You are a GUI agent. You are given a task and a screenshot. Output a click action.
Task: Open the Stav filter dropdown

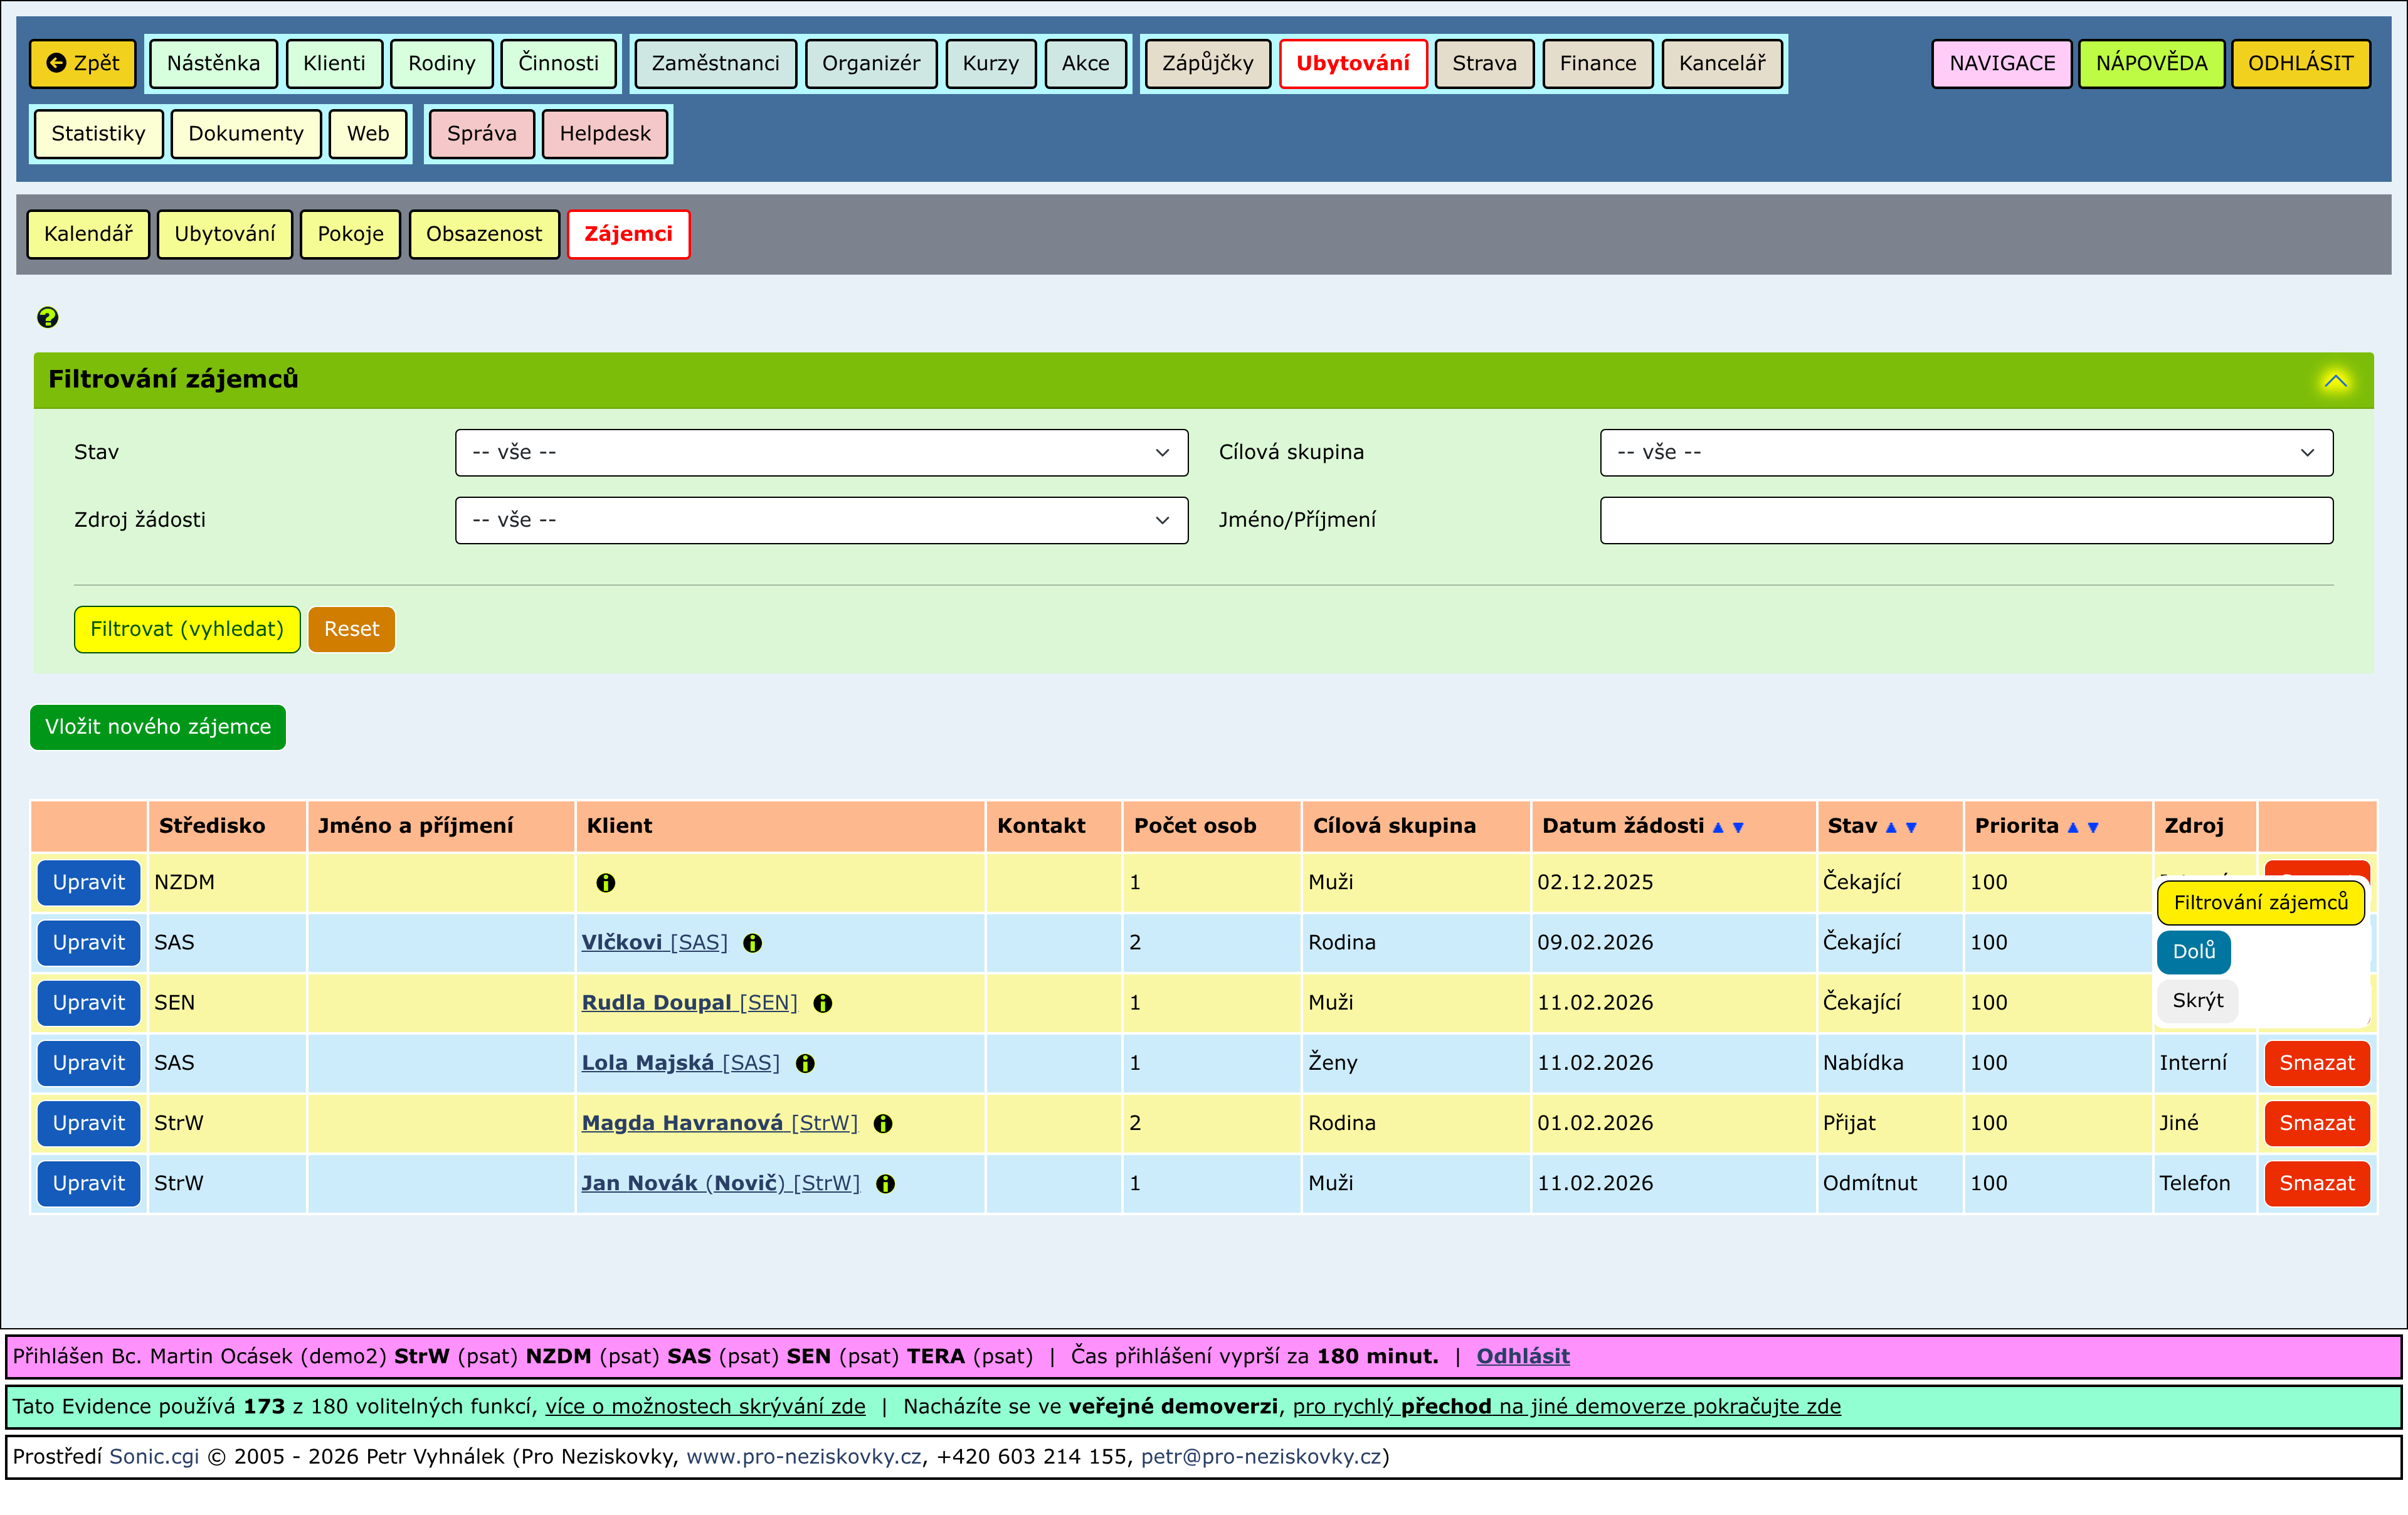tap(821, 452)
